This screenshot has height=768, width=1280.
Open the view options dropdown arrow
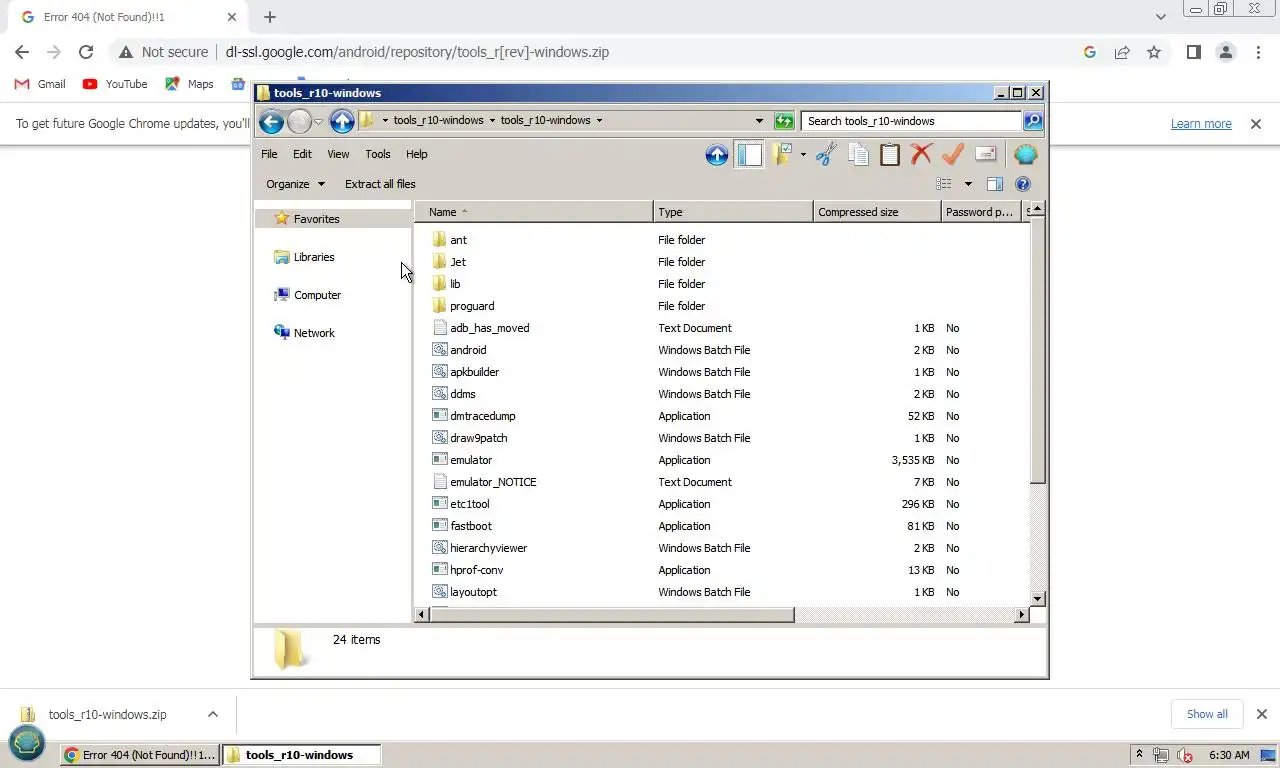click(968, 184)
